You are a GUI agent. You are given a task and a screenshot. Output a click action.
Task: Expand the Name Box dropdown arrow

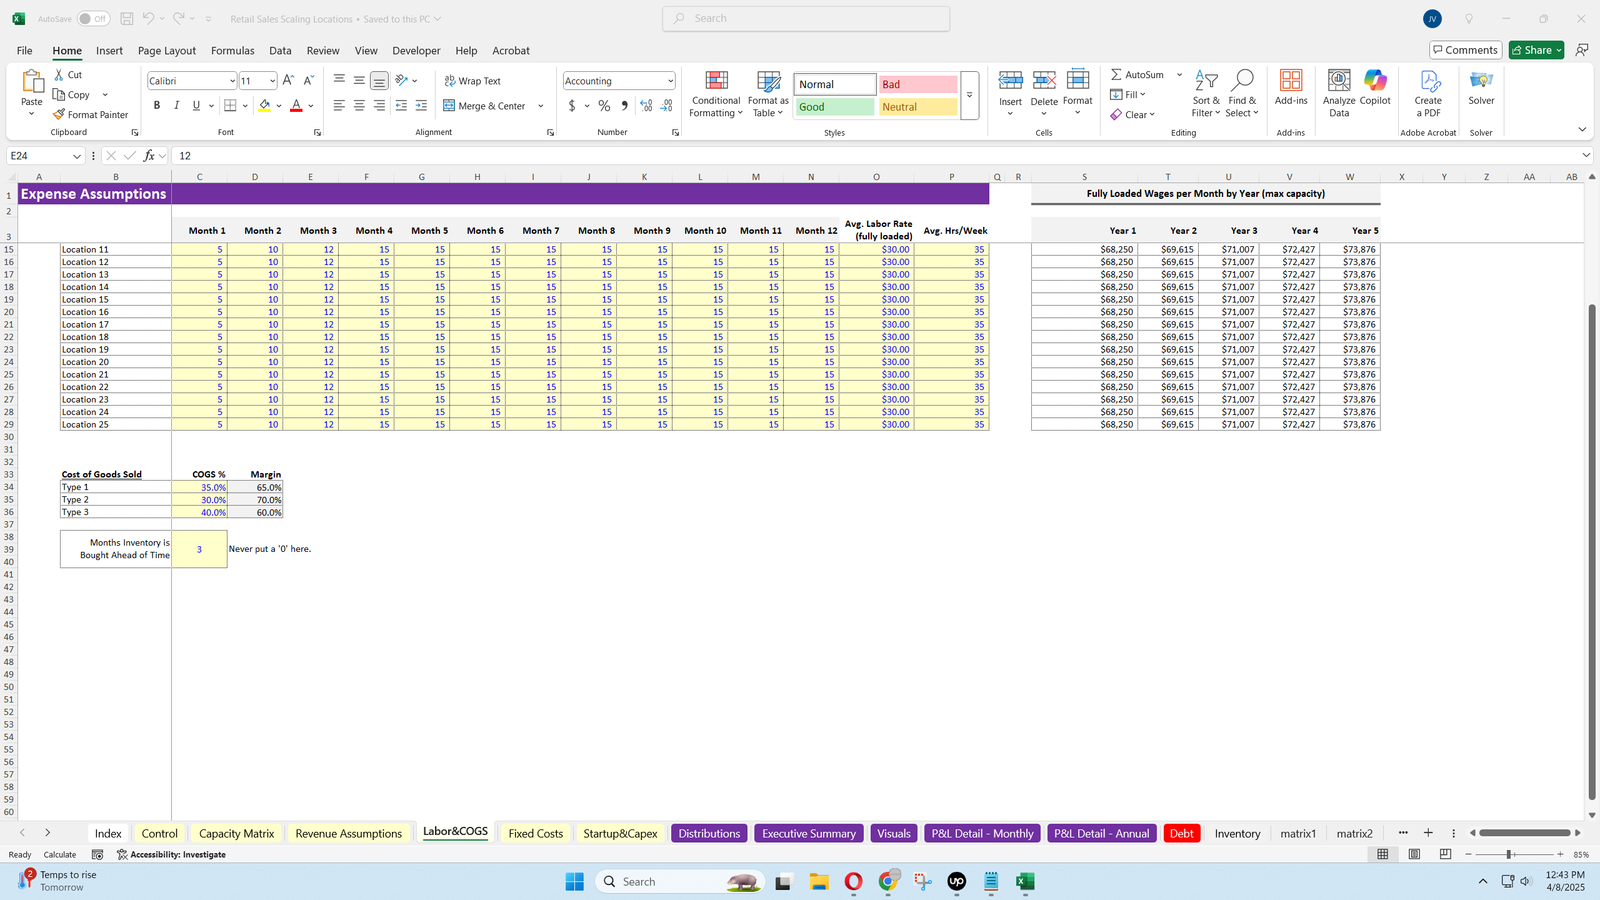(x=76, y=156)
